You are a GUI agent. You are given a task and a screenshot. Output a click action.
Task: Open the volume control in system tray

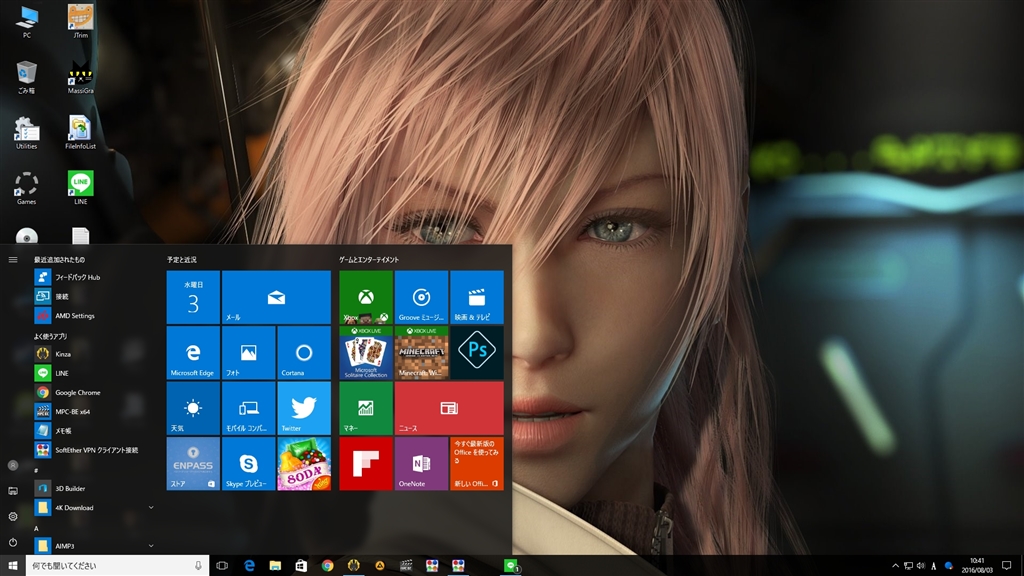(x=921, y=566)
